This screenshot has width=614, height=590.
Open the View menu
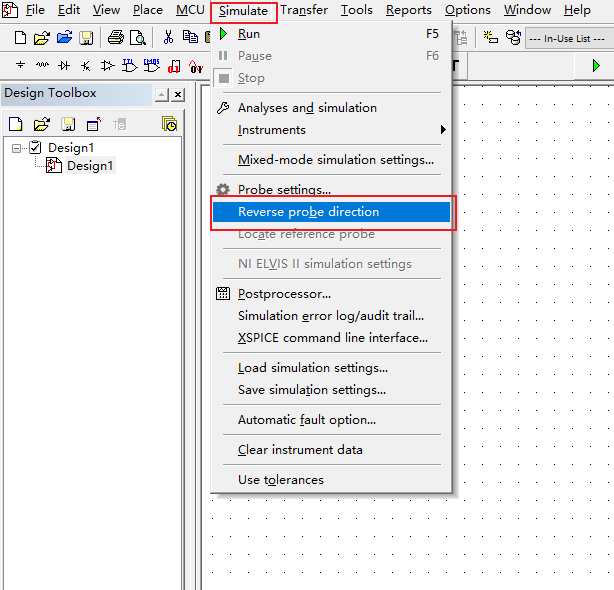coord(106,10)
